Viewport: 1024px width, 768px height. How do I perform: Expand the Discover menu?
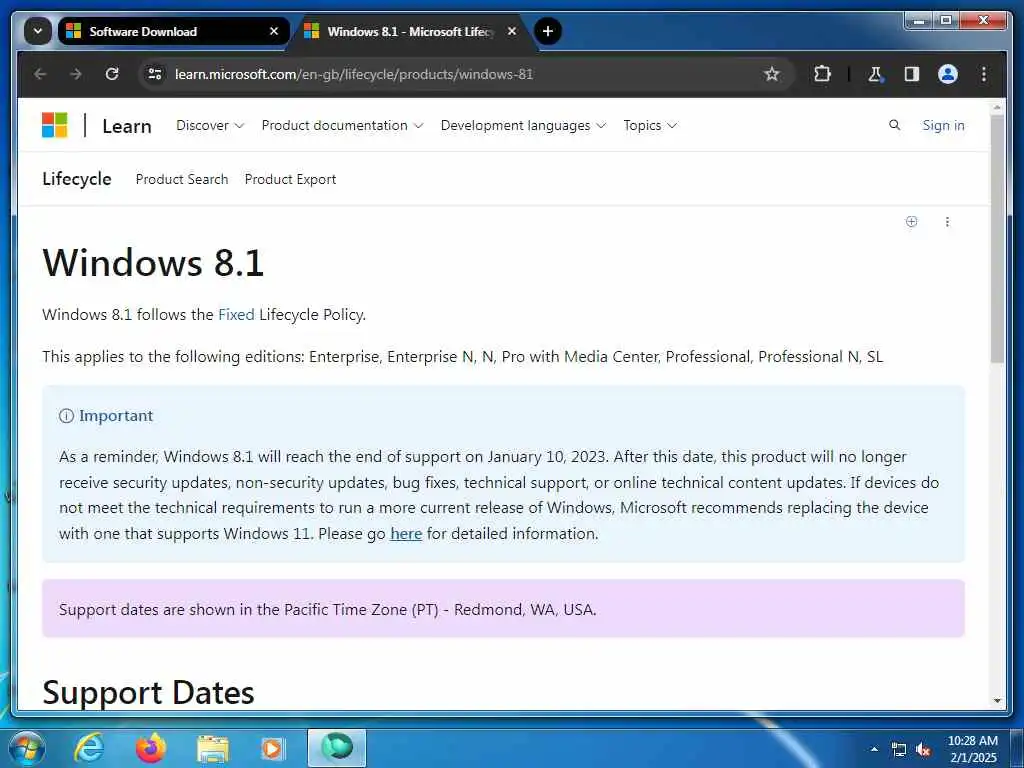click(x=210, y=125)
